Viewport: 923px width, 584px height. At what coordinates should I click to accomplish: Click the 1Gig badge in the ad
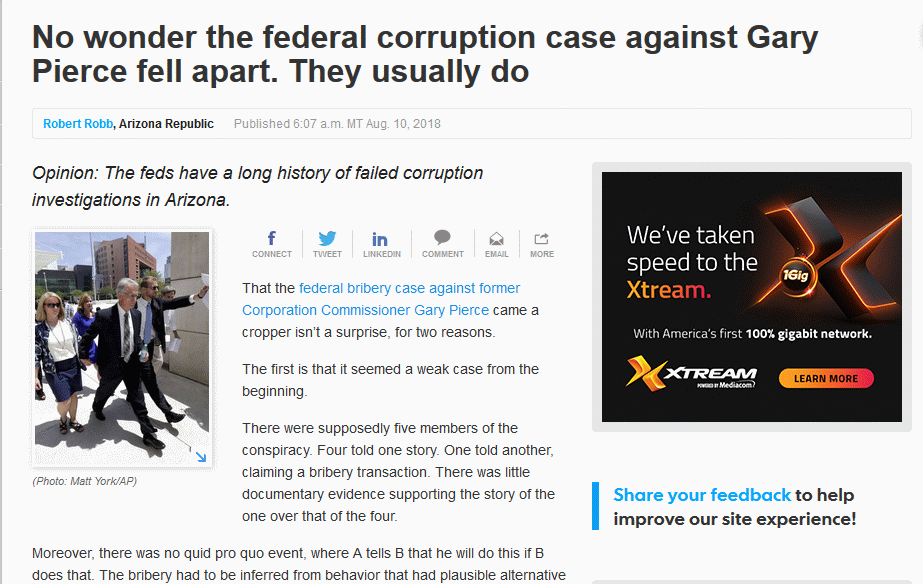[796, 275]
